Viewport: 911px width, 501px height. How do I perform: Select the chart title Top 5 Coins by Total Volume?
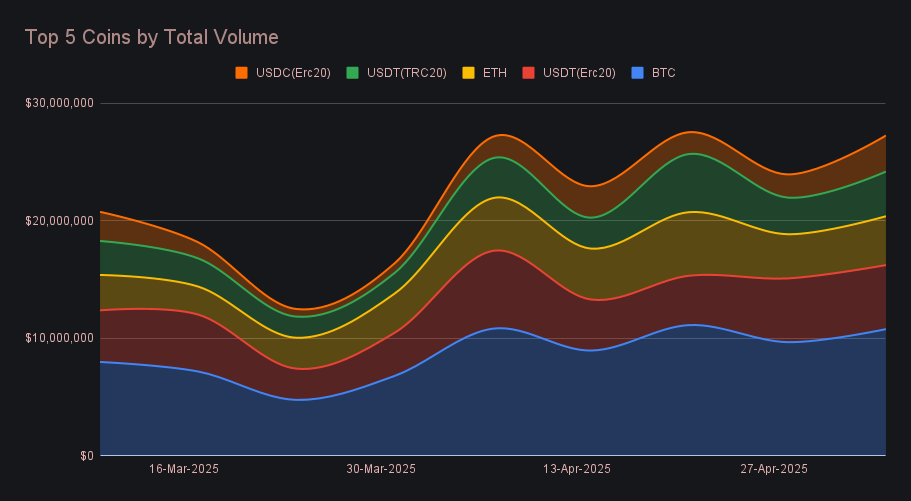151,37
